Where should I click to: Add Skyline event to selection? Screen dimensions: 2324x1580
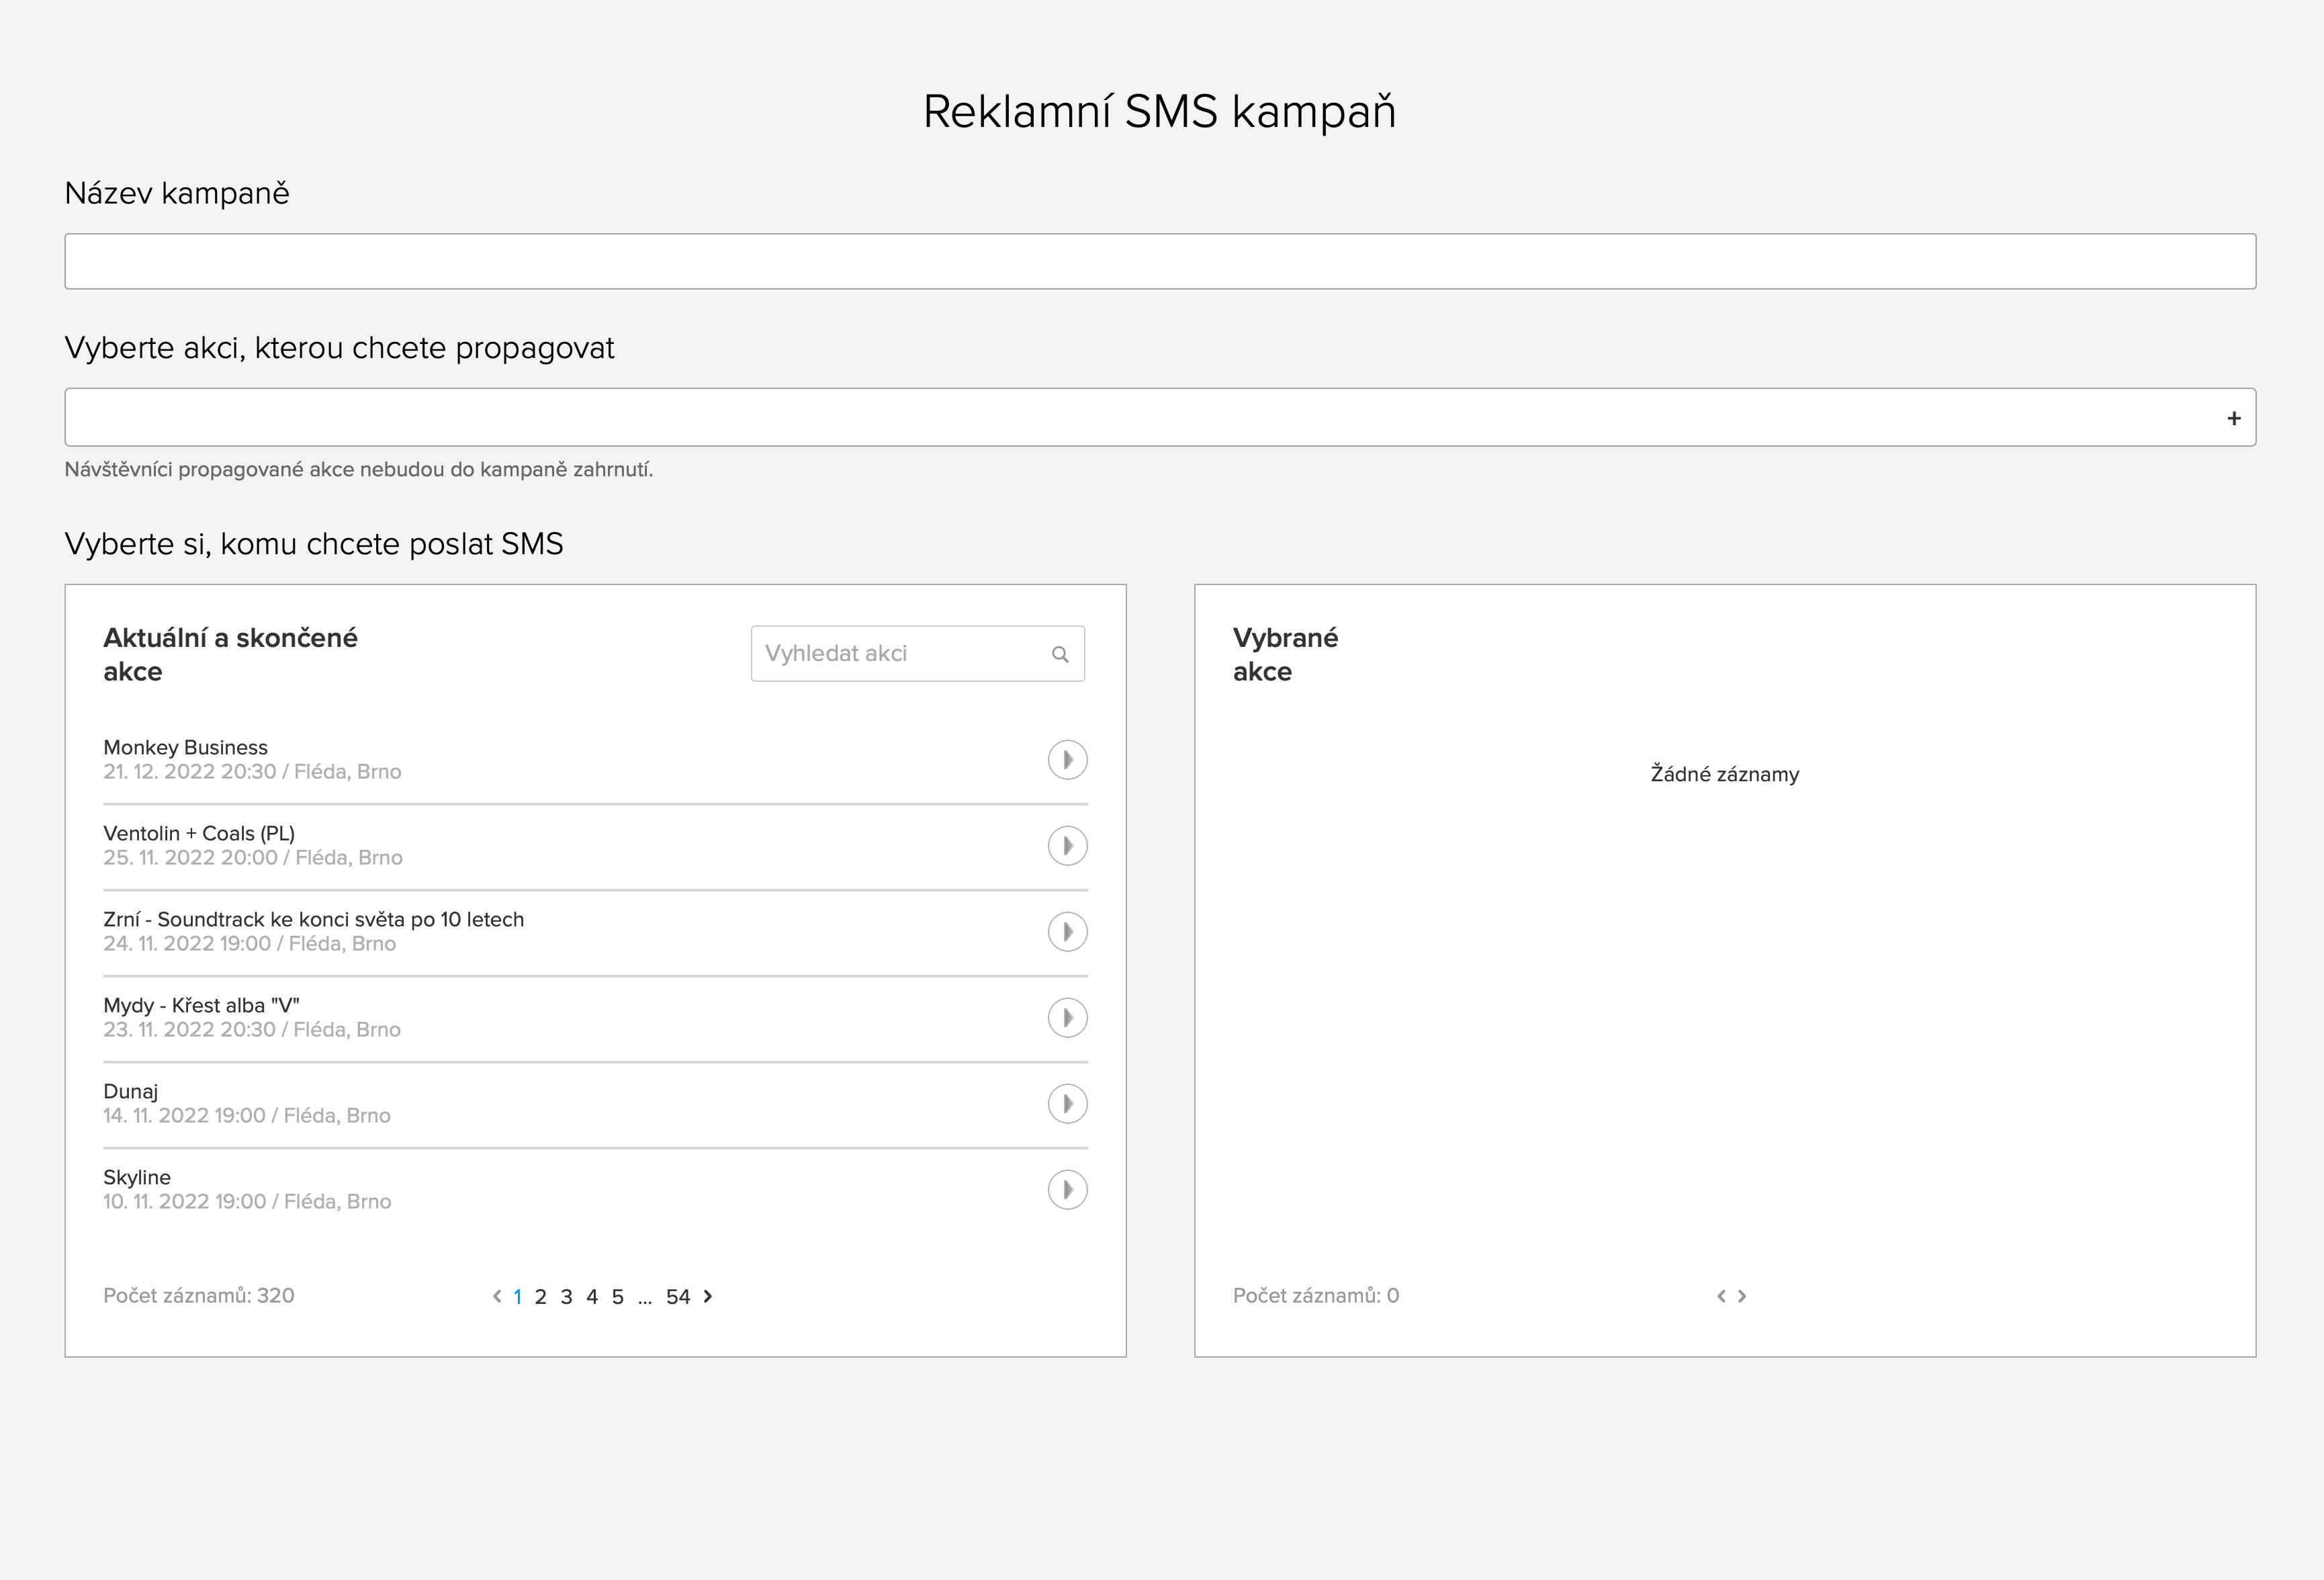[x=1067, y=1190]
